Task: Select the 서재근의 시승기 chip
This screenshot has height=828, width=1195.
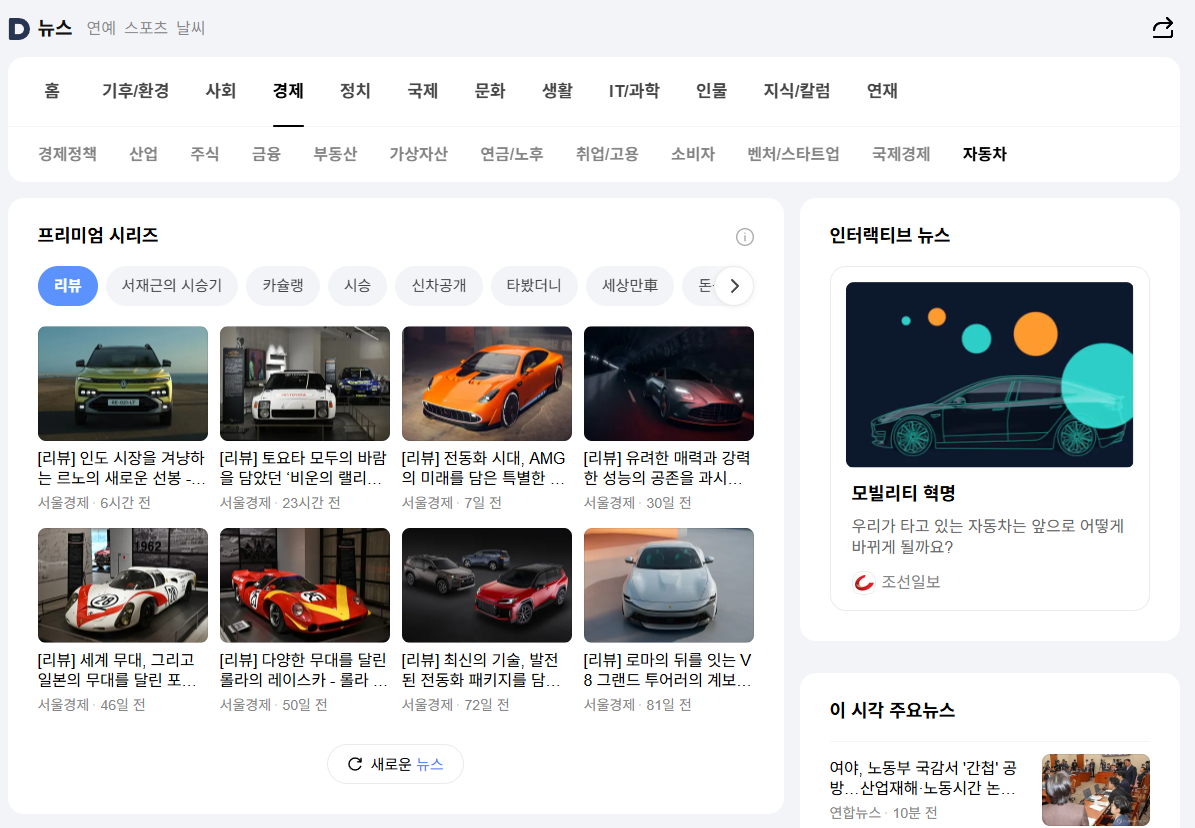Action: 172,286
